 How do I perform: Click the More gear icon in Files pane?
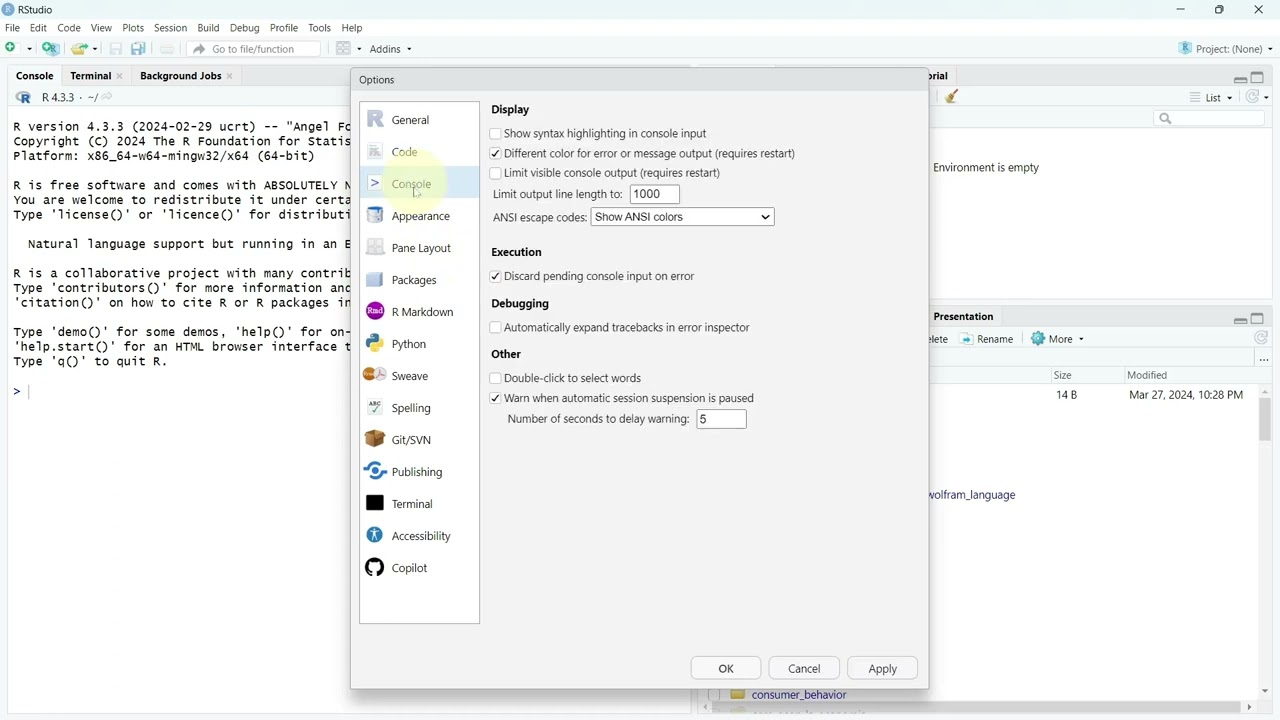point(1039,339)
